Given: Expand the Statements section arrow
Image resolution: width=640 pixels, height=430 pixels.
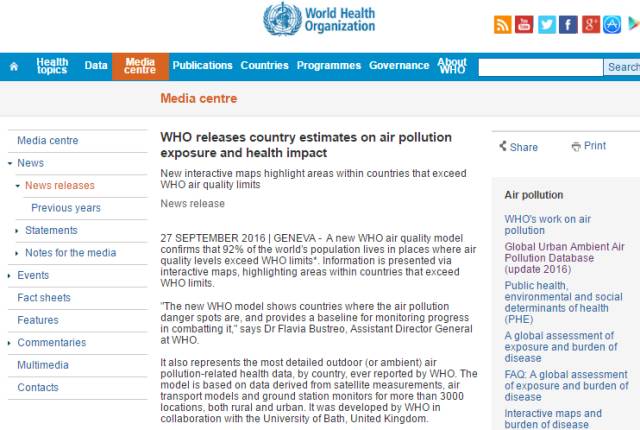Looking at the screenshot, I should 17,231.
